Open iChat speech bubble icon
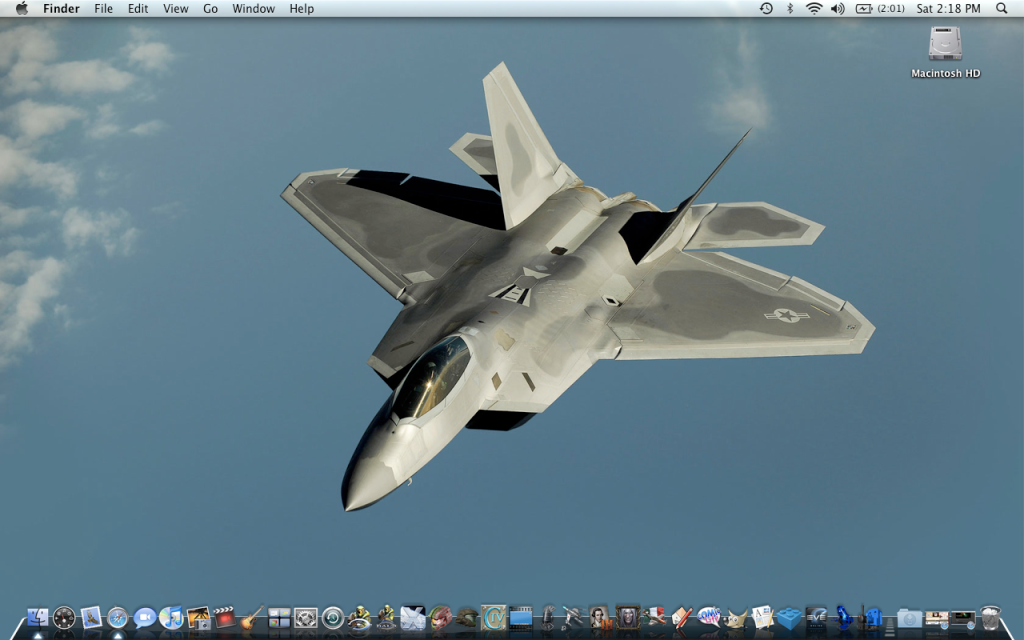This screenshot has width=1024, height=640. [145, 618]
